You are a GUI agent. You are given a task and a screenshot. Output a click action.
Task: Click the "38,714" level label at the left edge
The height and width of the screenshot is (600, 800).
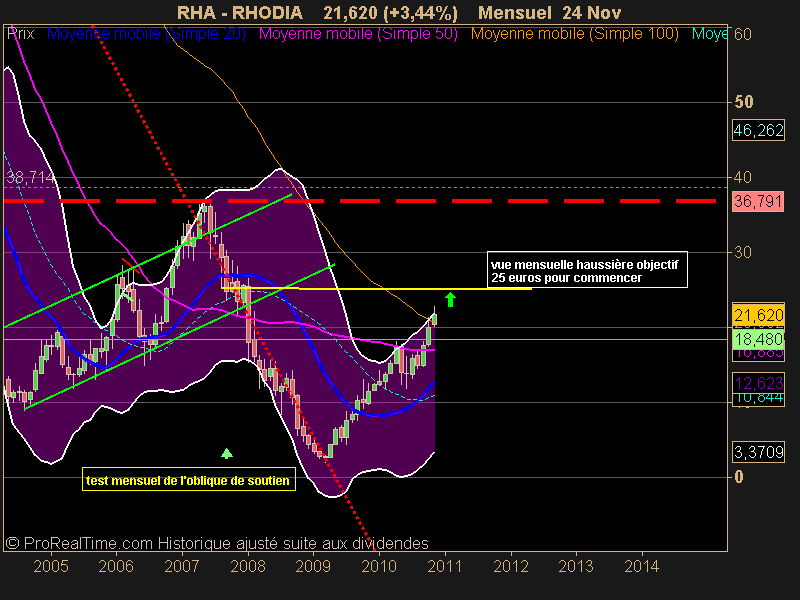pyautogui.click(x=30, y=178)
